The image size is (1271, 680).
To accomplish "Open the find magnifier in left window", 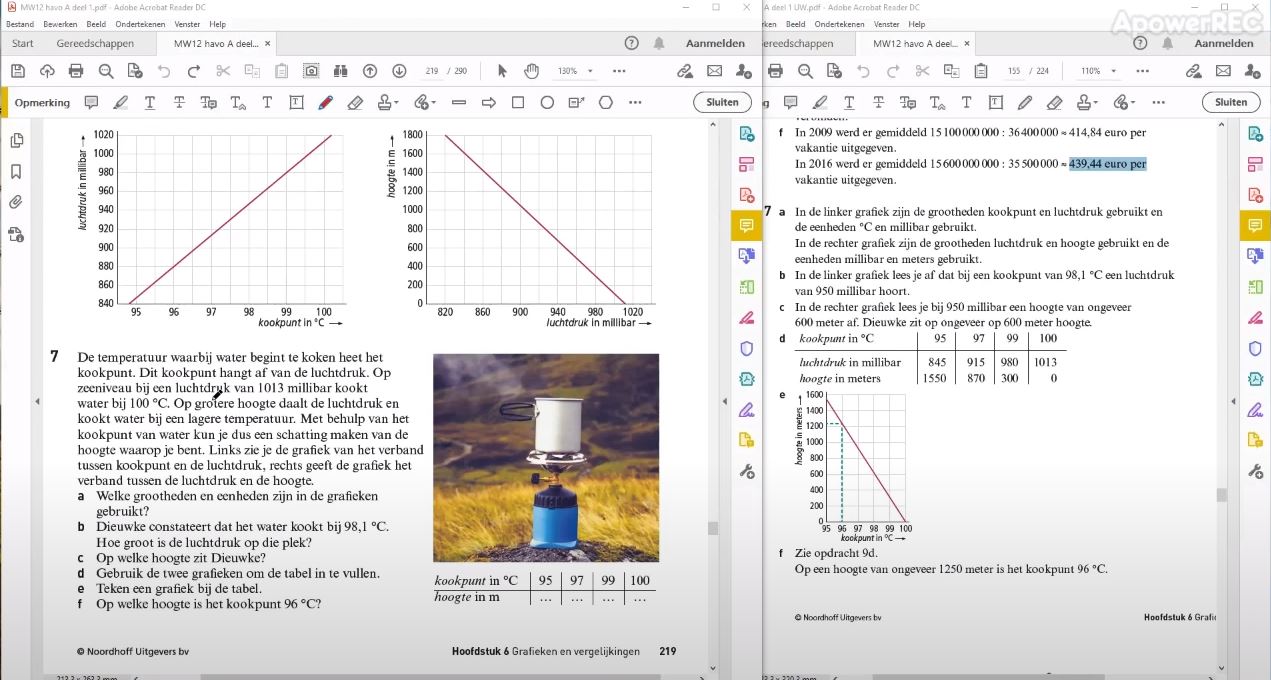I will pyautogui.click(x=106, y=71).
